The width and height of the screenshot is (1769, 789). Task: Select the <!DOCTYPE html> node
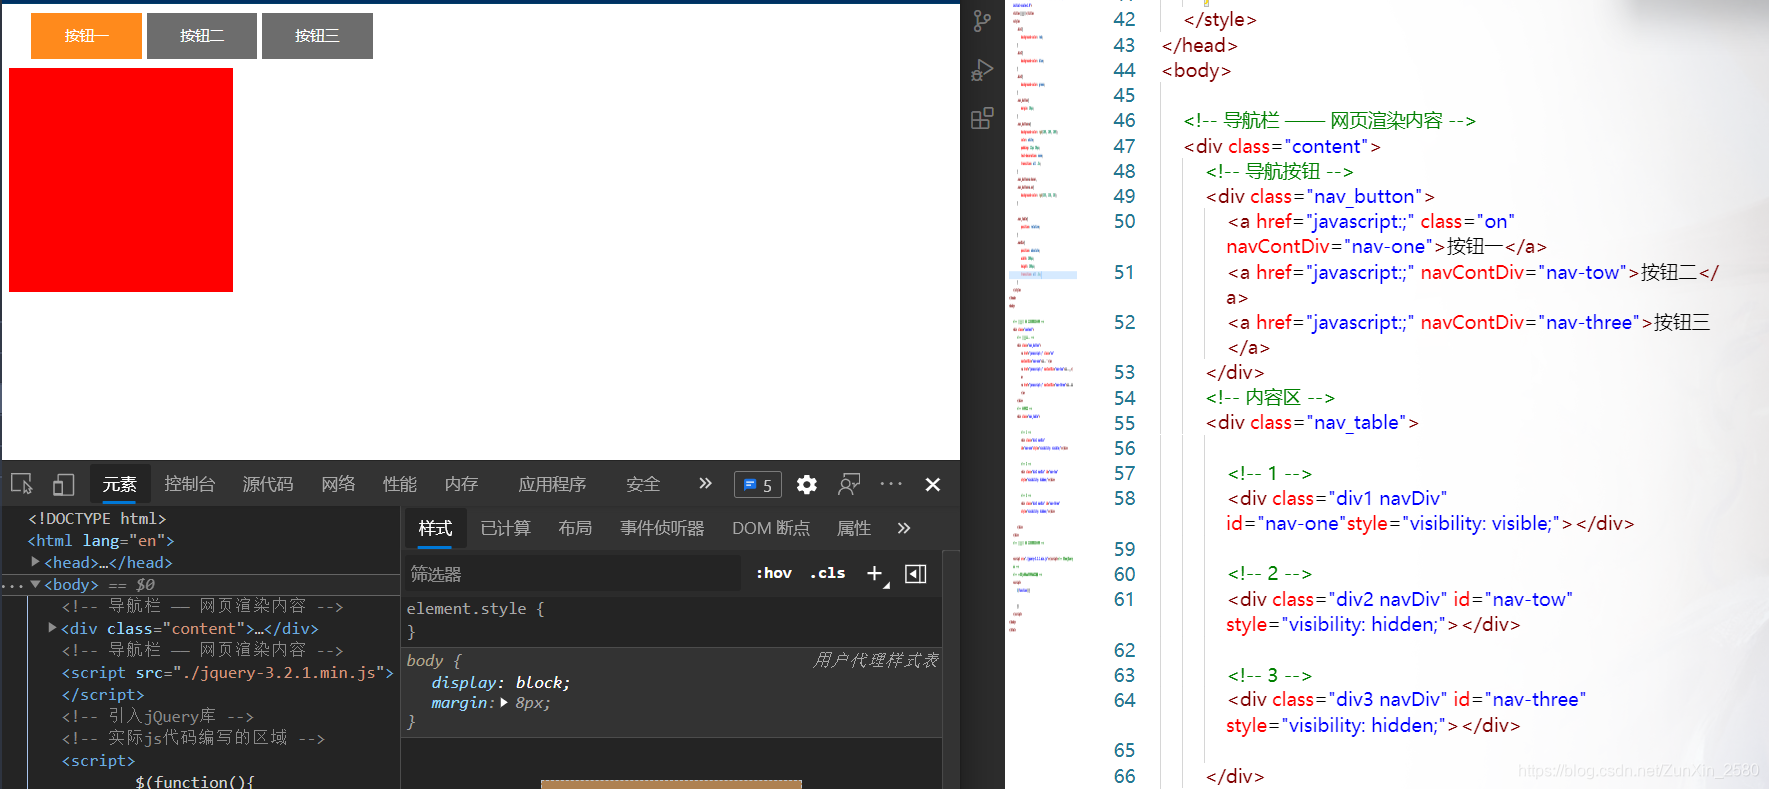click(97, 518)
